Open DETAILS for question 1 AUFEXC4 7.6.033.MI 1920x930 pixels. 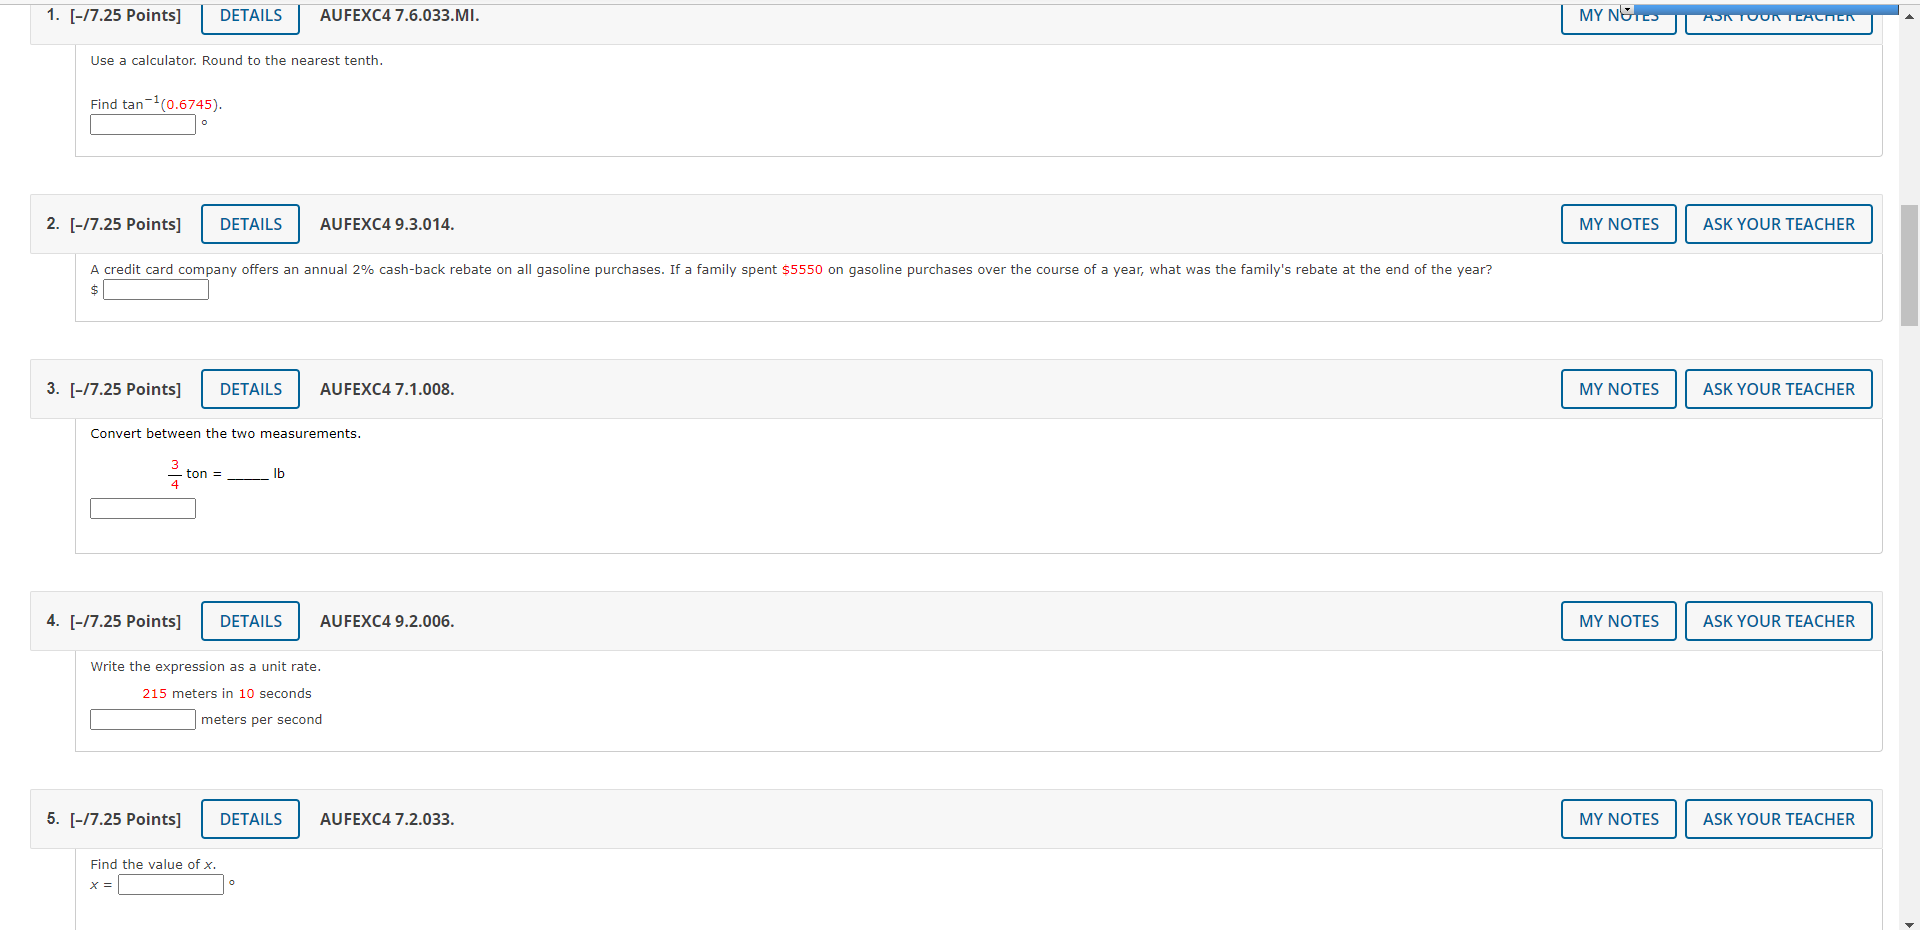249,15
